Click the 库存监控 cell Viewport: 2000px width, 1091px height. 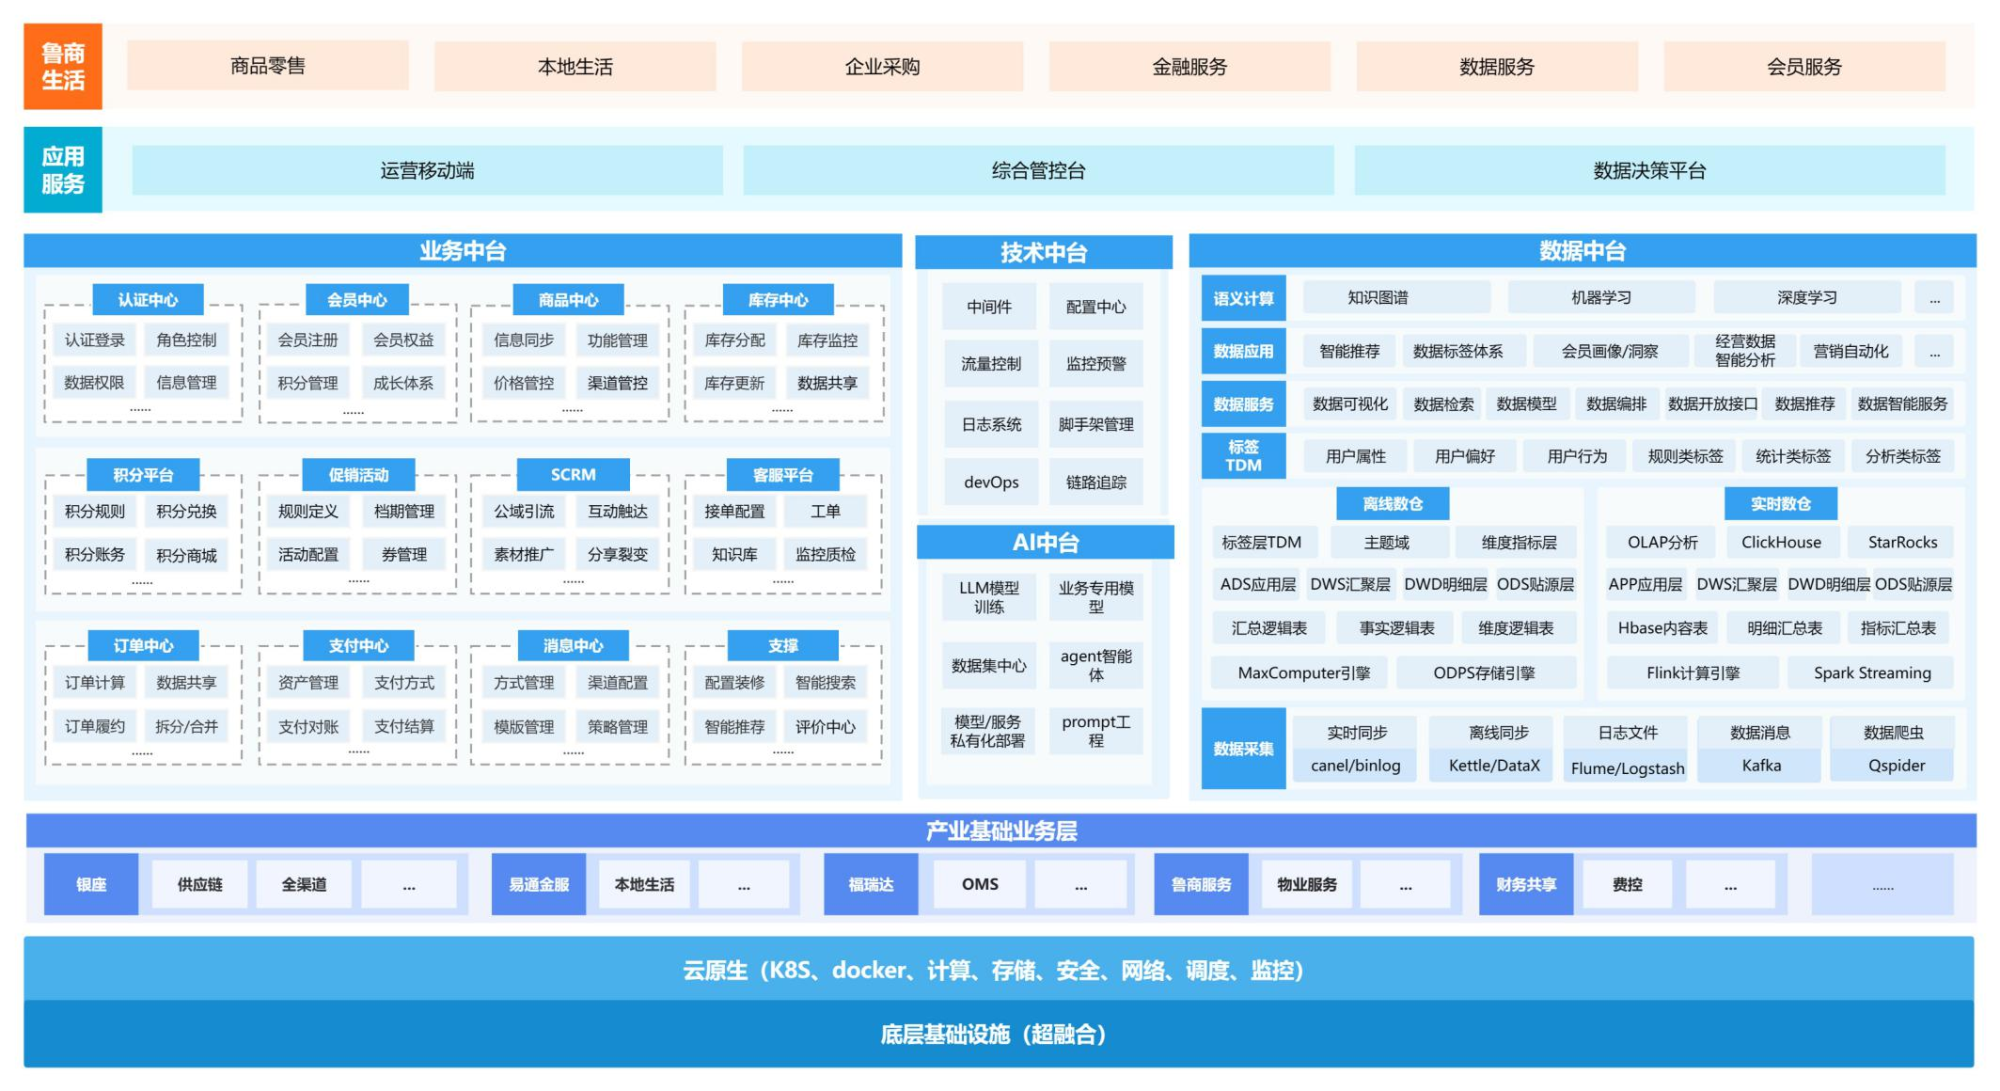pyautogui.click(x=827, y=340)
